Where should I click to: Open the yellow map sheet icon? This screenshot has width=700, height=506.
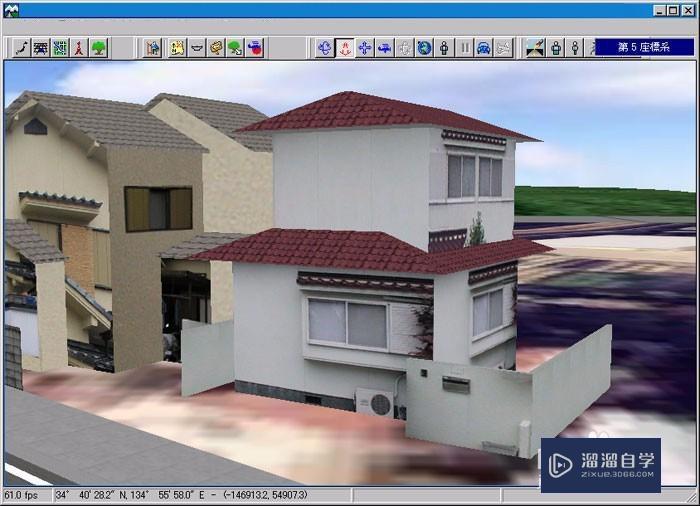coord(177,48)
